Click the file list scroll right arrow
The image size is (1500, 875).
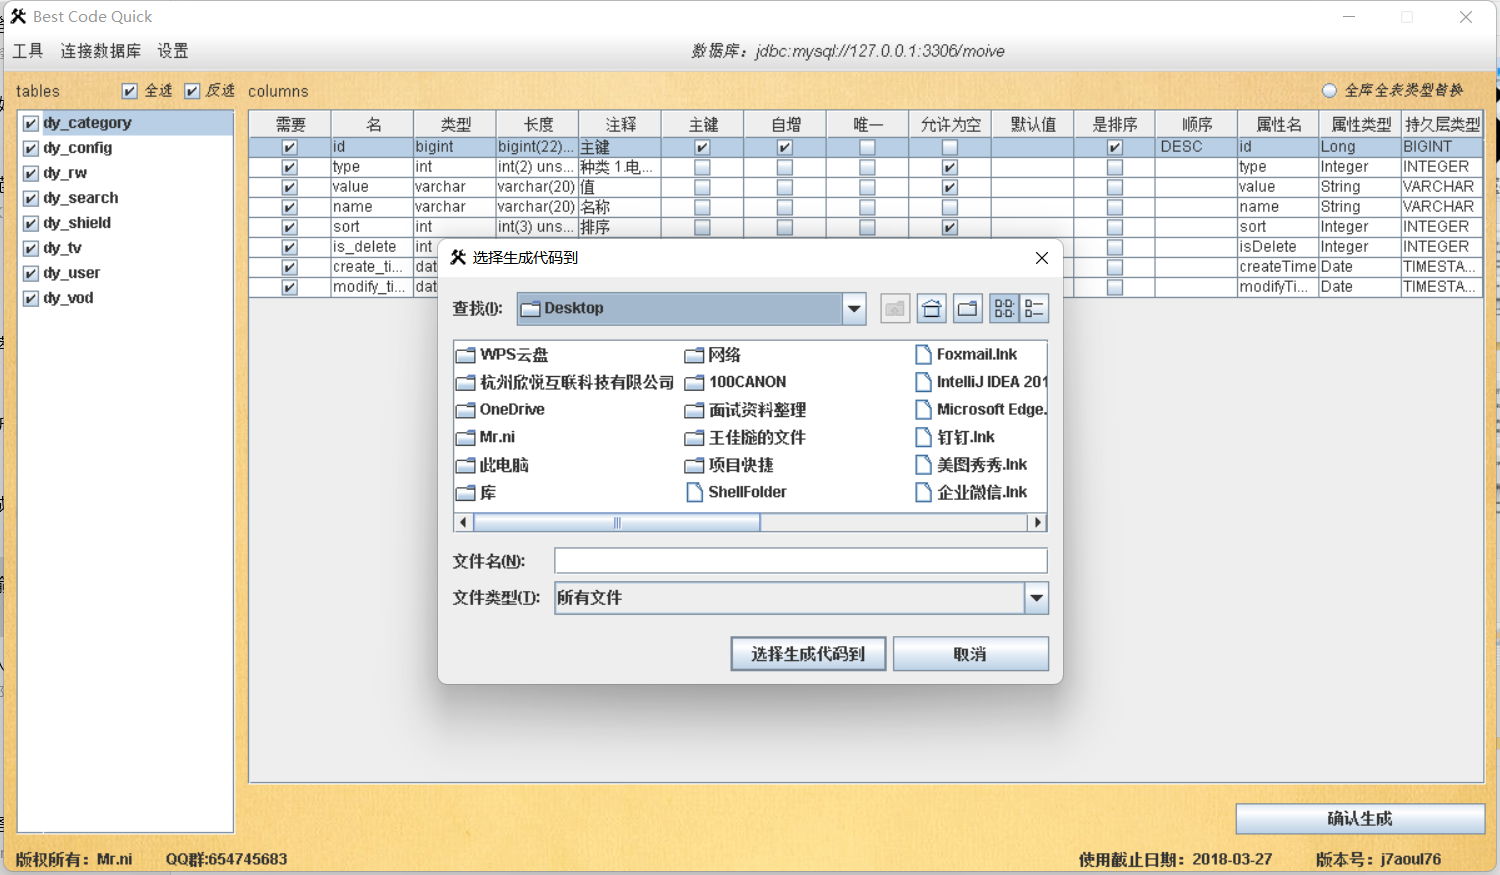(x=1037, y=523)
